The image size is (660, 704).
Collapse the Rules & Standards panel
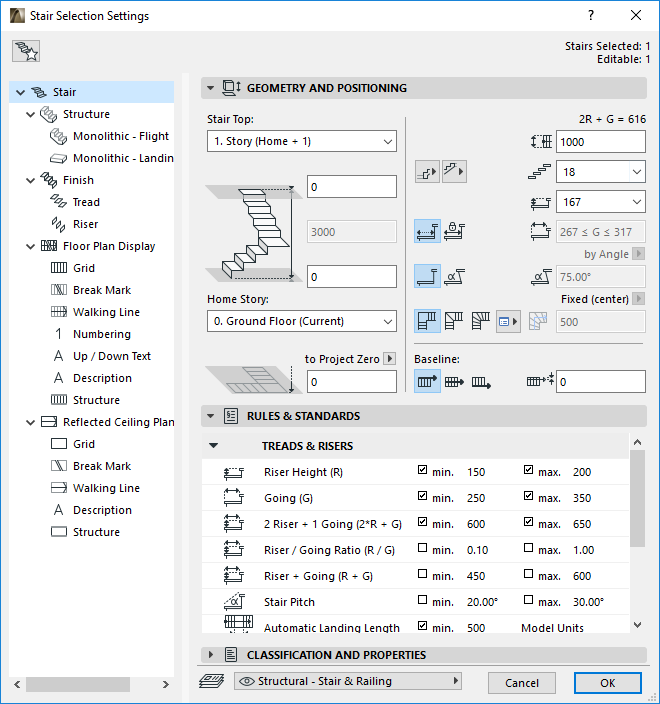pyautogui.click(x=210, y=416)
